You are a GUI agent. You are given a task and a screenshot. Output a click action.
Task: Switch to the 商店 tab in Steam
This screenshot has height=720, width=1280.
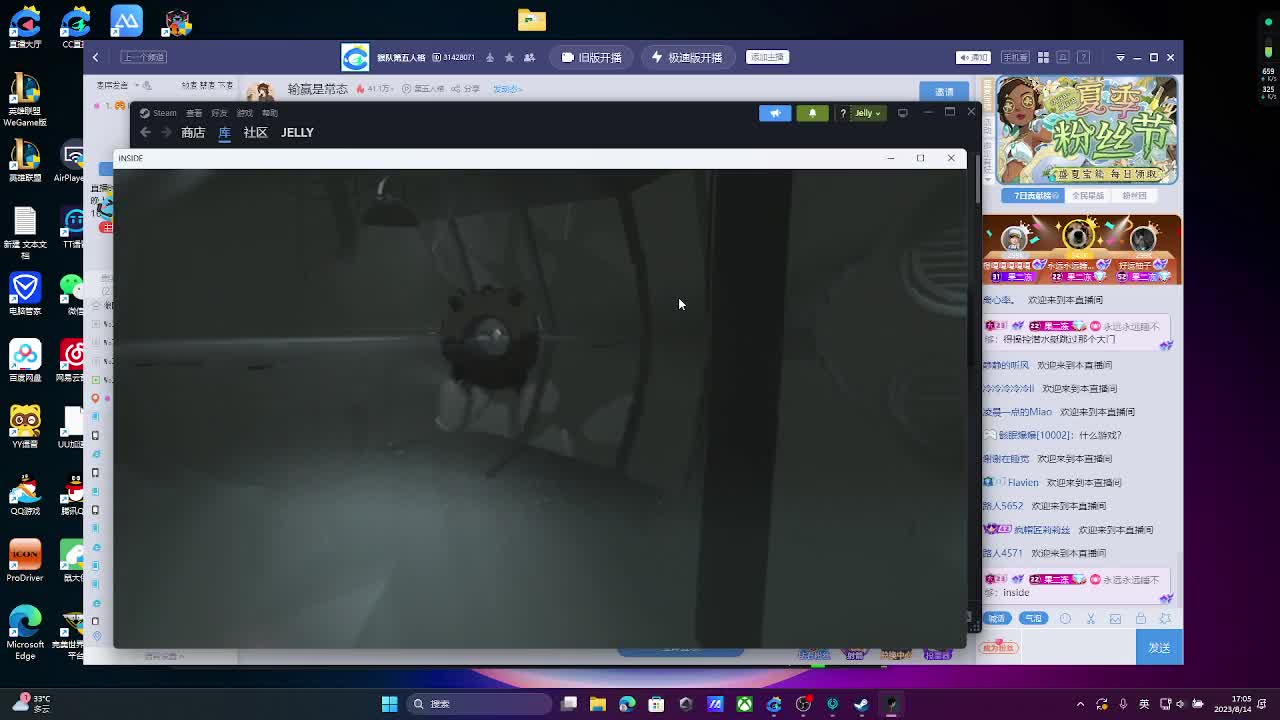(193, 132)
